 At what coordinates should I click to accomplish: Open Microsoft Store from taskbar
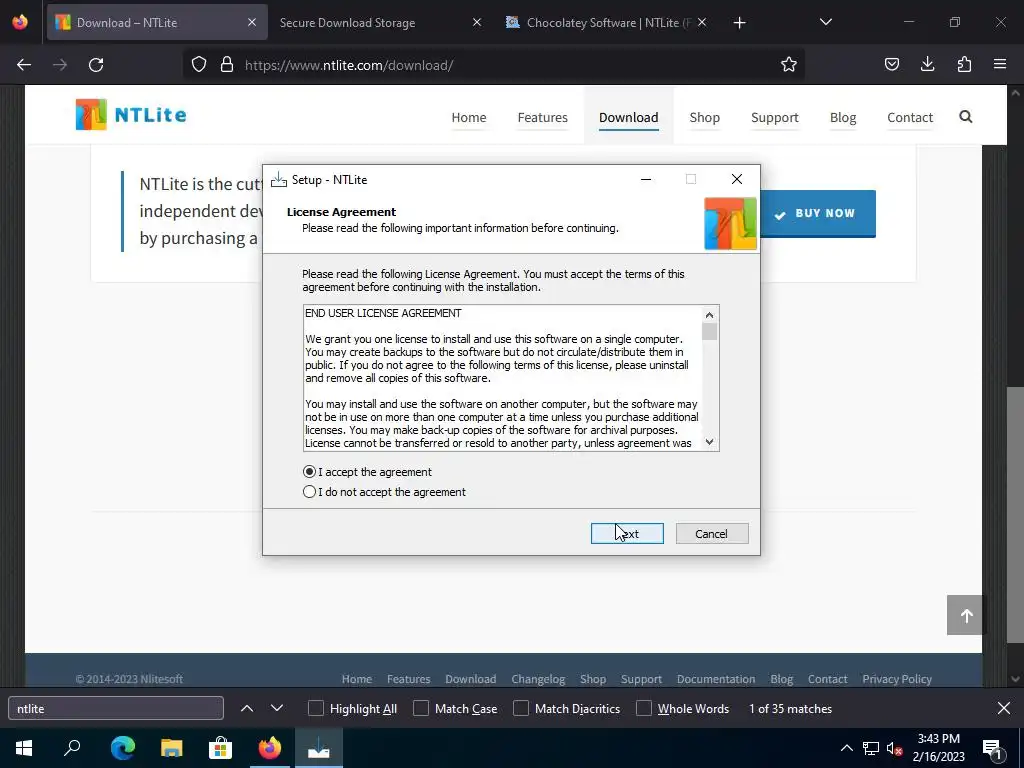coord(220,748)
